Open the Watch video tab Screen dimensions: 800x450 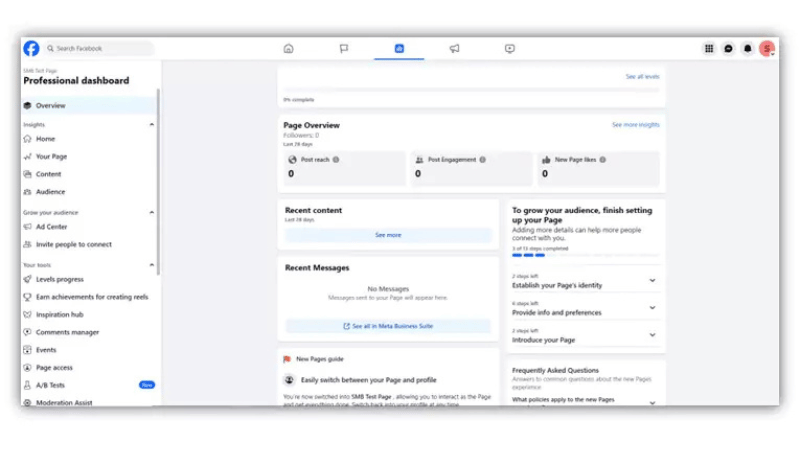click(x=510, y=48)
